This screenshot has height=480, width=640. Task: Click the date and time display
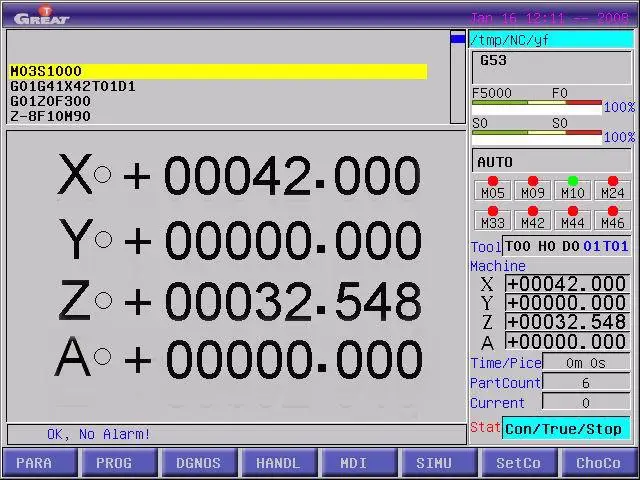[x=549, y=18]
